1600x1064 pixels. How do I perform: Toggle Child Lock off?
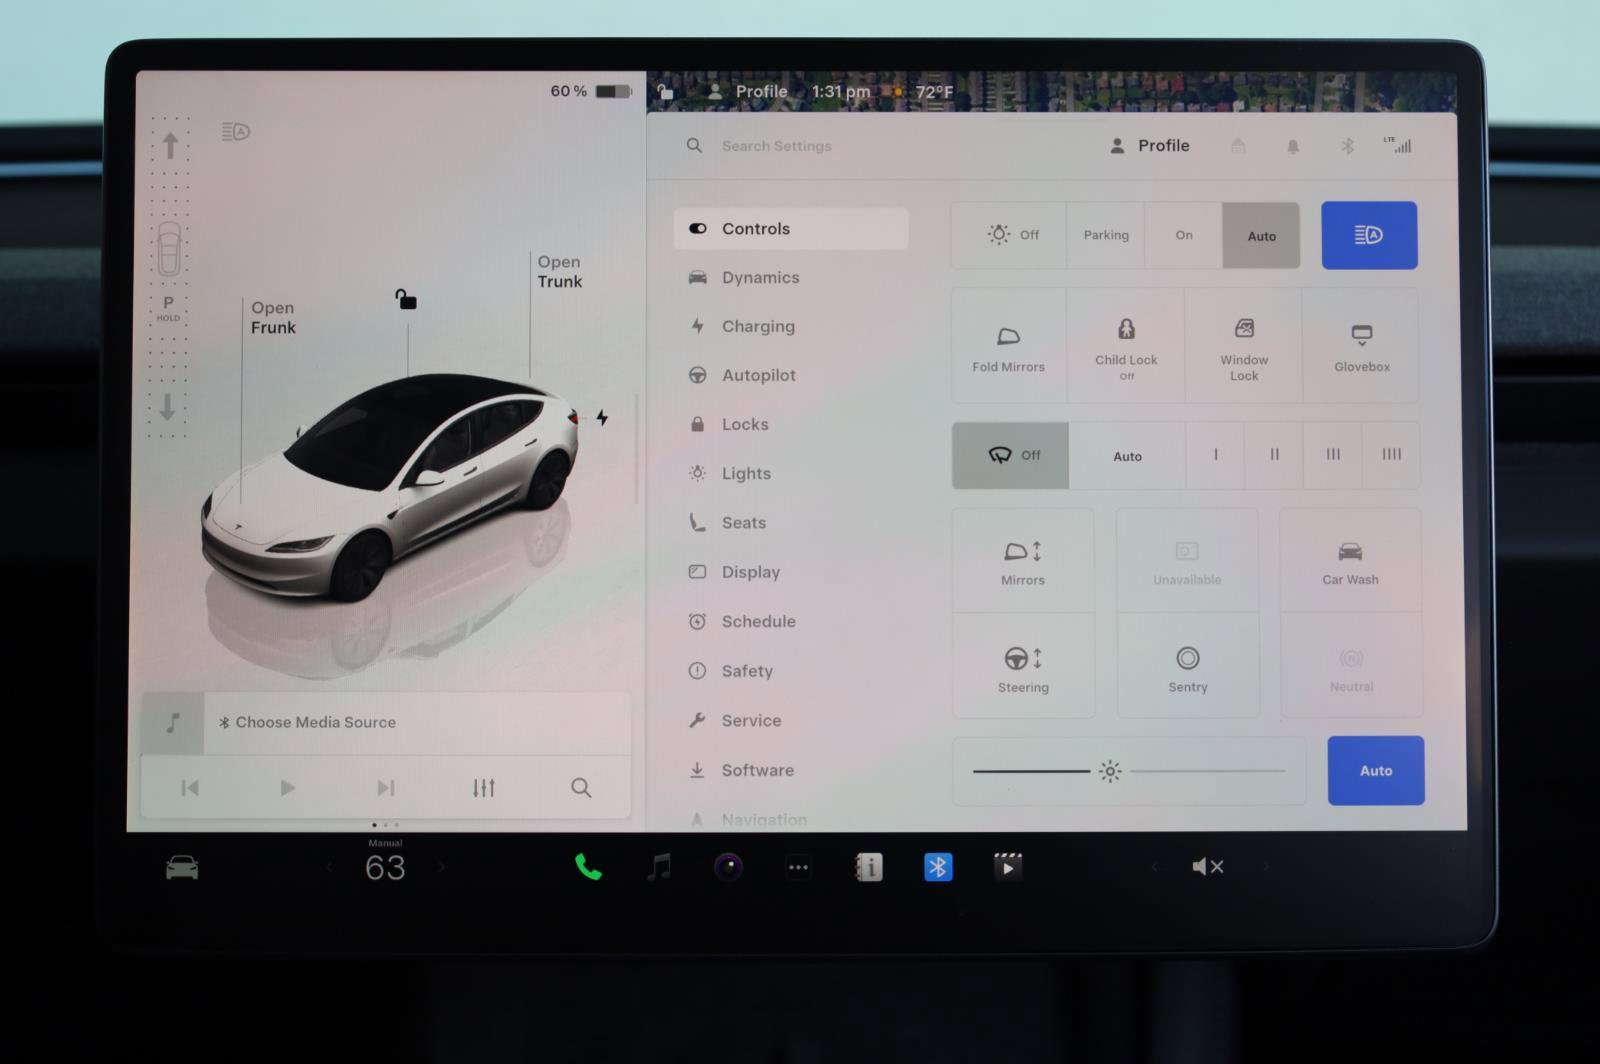click(x=1125, y=345)
